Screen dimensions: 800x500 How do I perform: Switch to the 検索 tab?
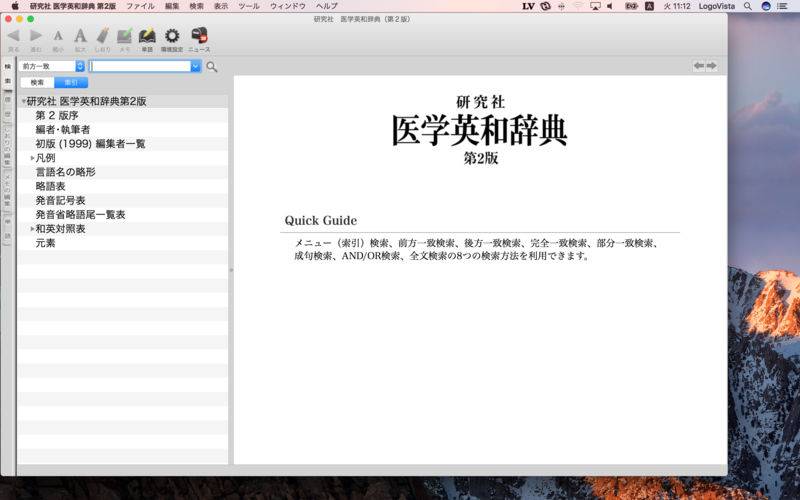pos(37,83)
